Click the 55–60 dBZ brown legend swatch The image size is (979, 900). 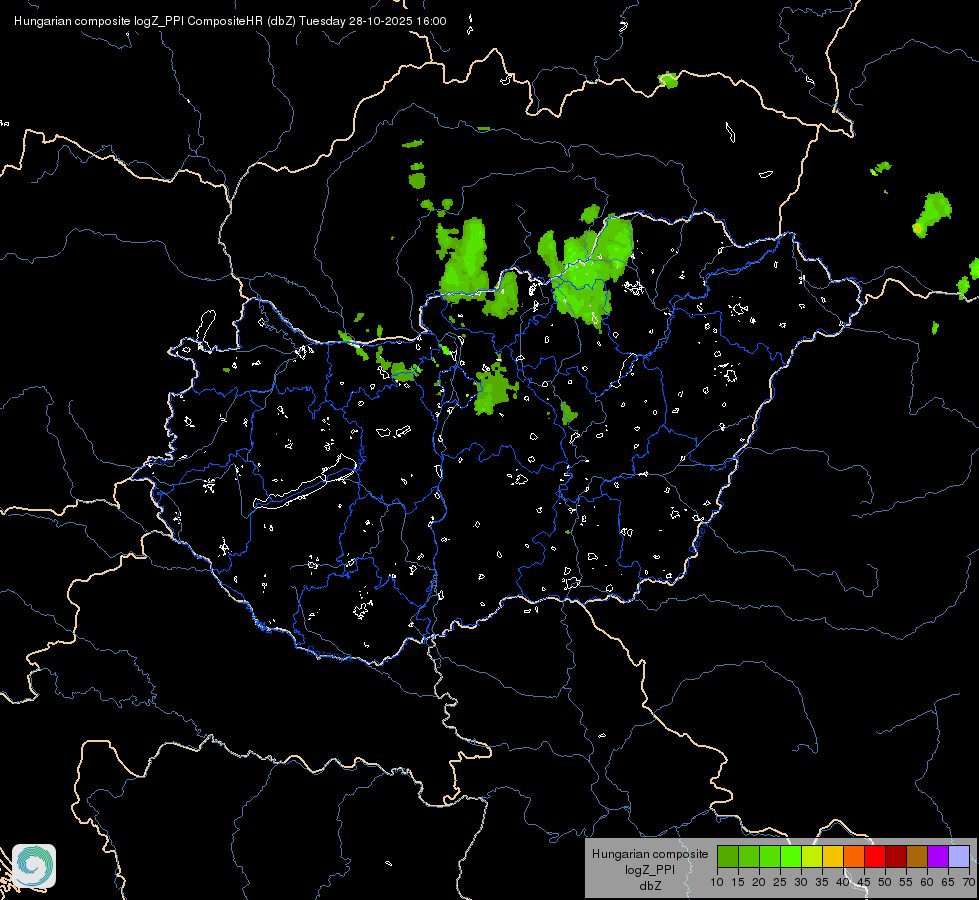tap(917, 857)
